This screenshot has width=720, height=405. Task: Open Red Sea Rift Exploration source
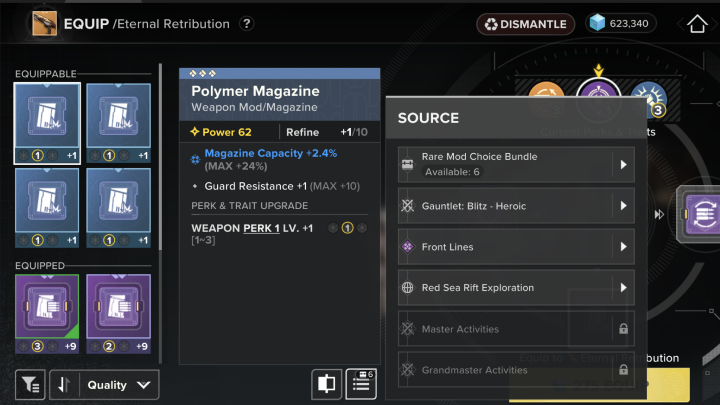tap(516, 287)
